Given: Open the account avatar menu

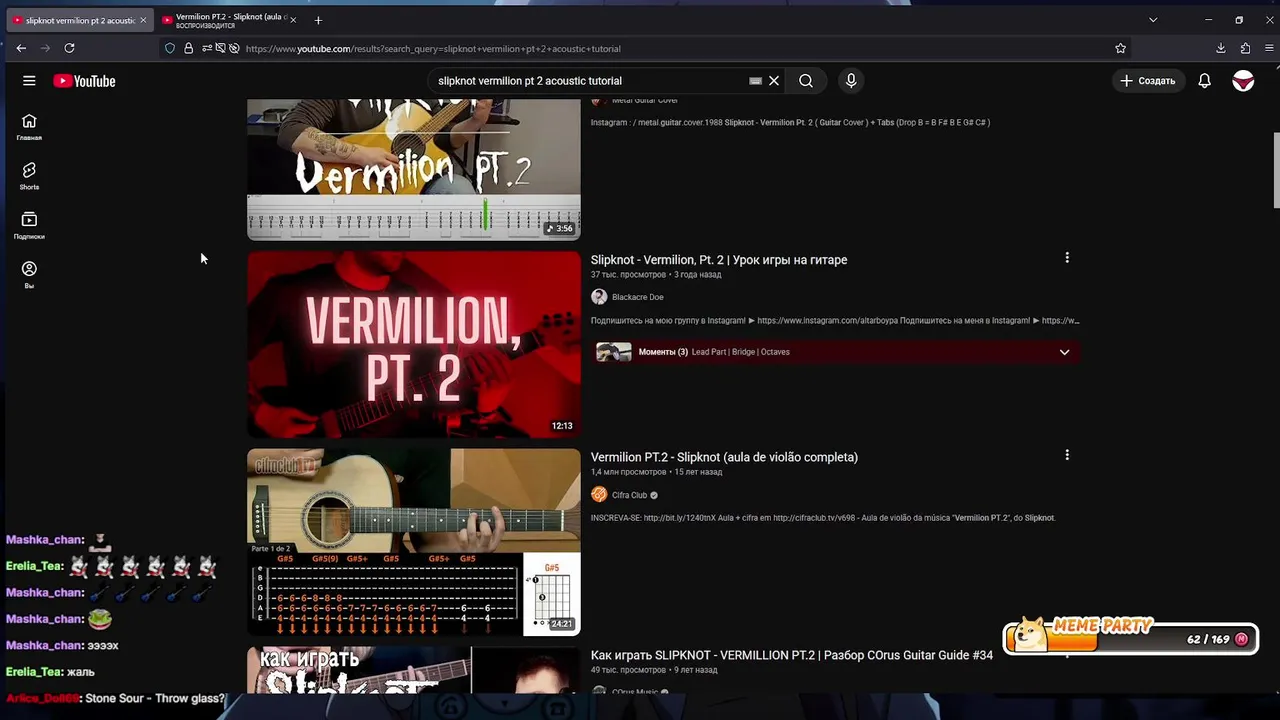Looking at the screenshot, I should point(1243,81).
